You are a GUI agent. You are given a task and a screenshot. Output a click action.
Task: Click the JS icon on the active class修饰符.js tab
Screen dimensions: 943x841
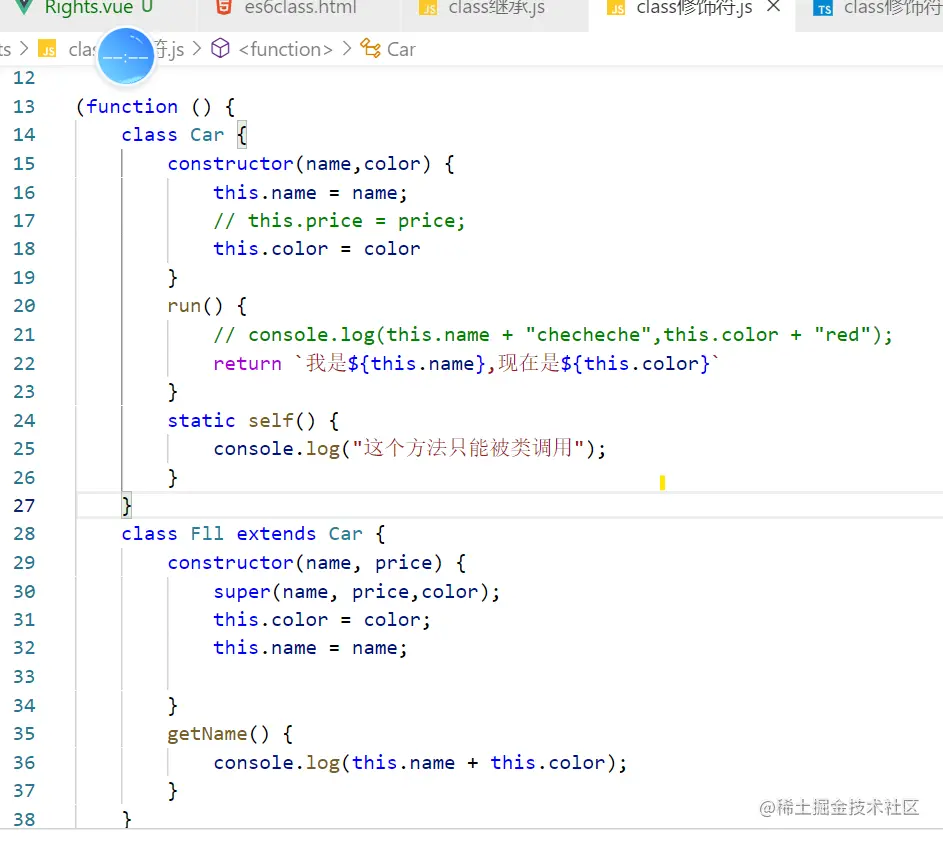pos(619,8)
